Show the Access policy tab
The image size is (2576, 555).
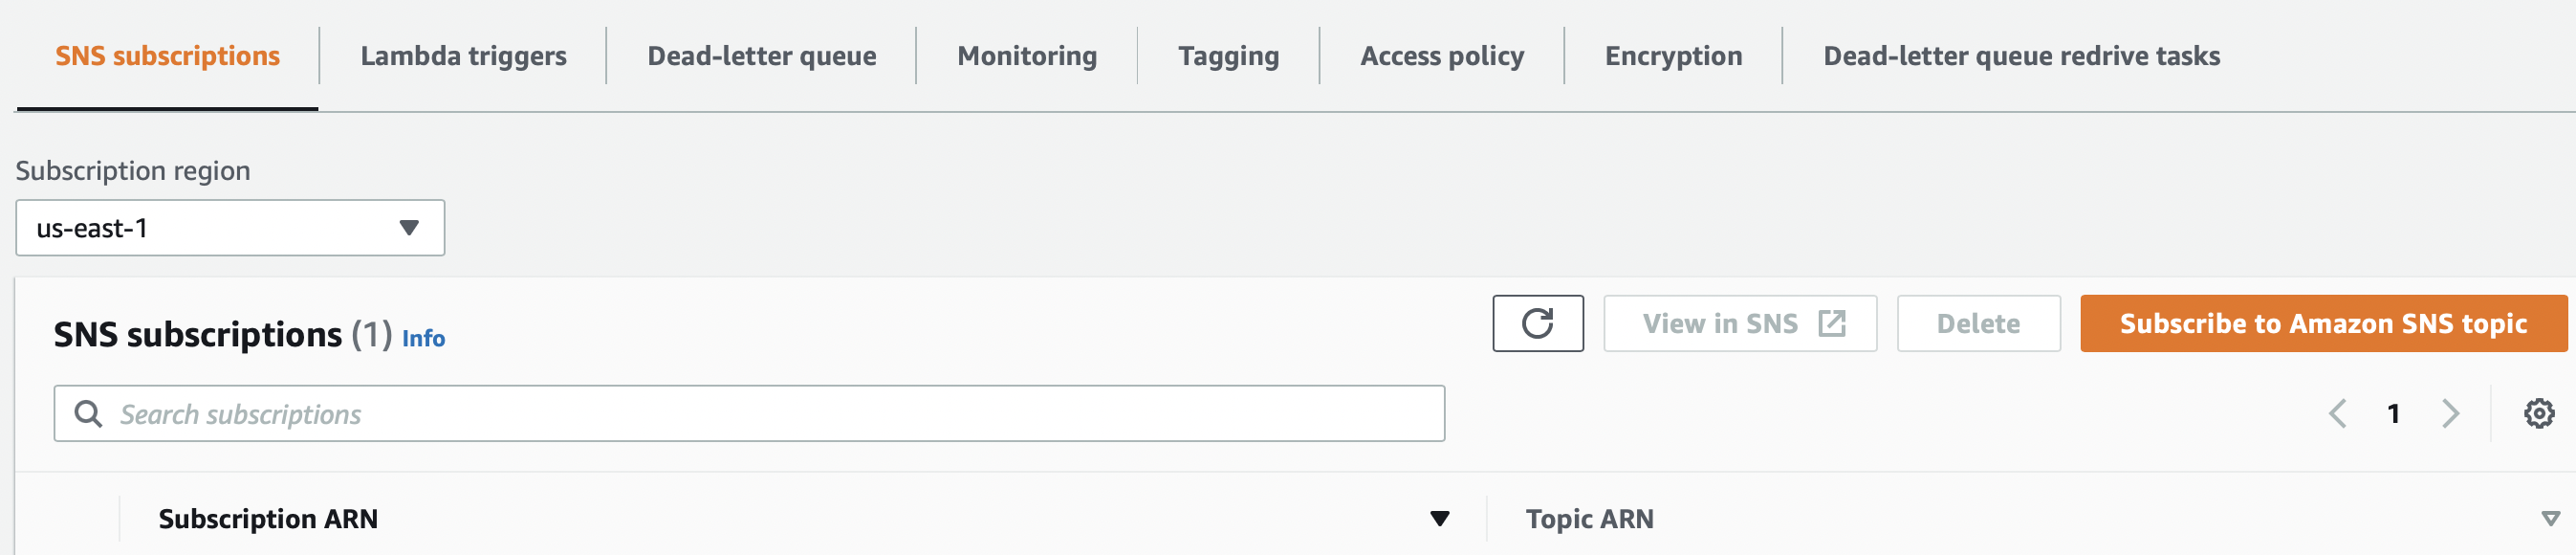1441,56
